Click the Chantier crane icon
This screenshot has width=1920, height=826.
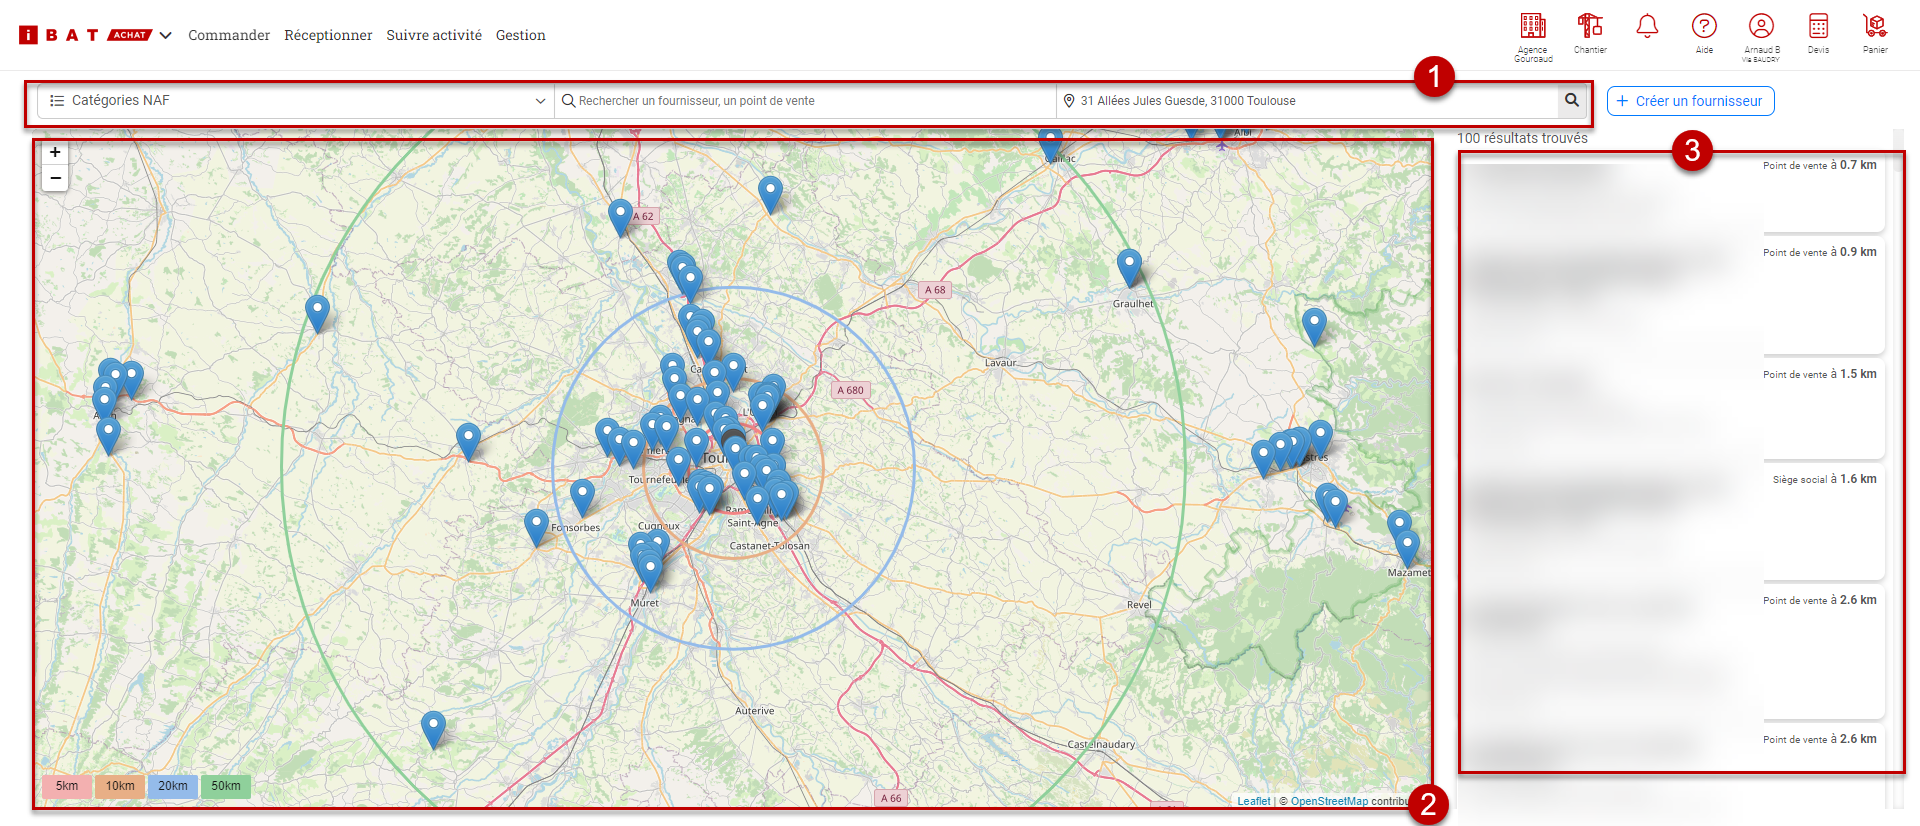pos(1589,27)
